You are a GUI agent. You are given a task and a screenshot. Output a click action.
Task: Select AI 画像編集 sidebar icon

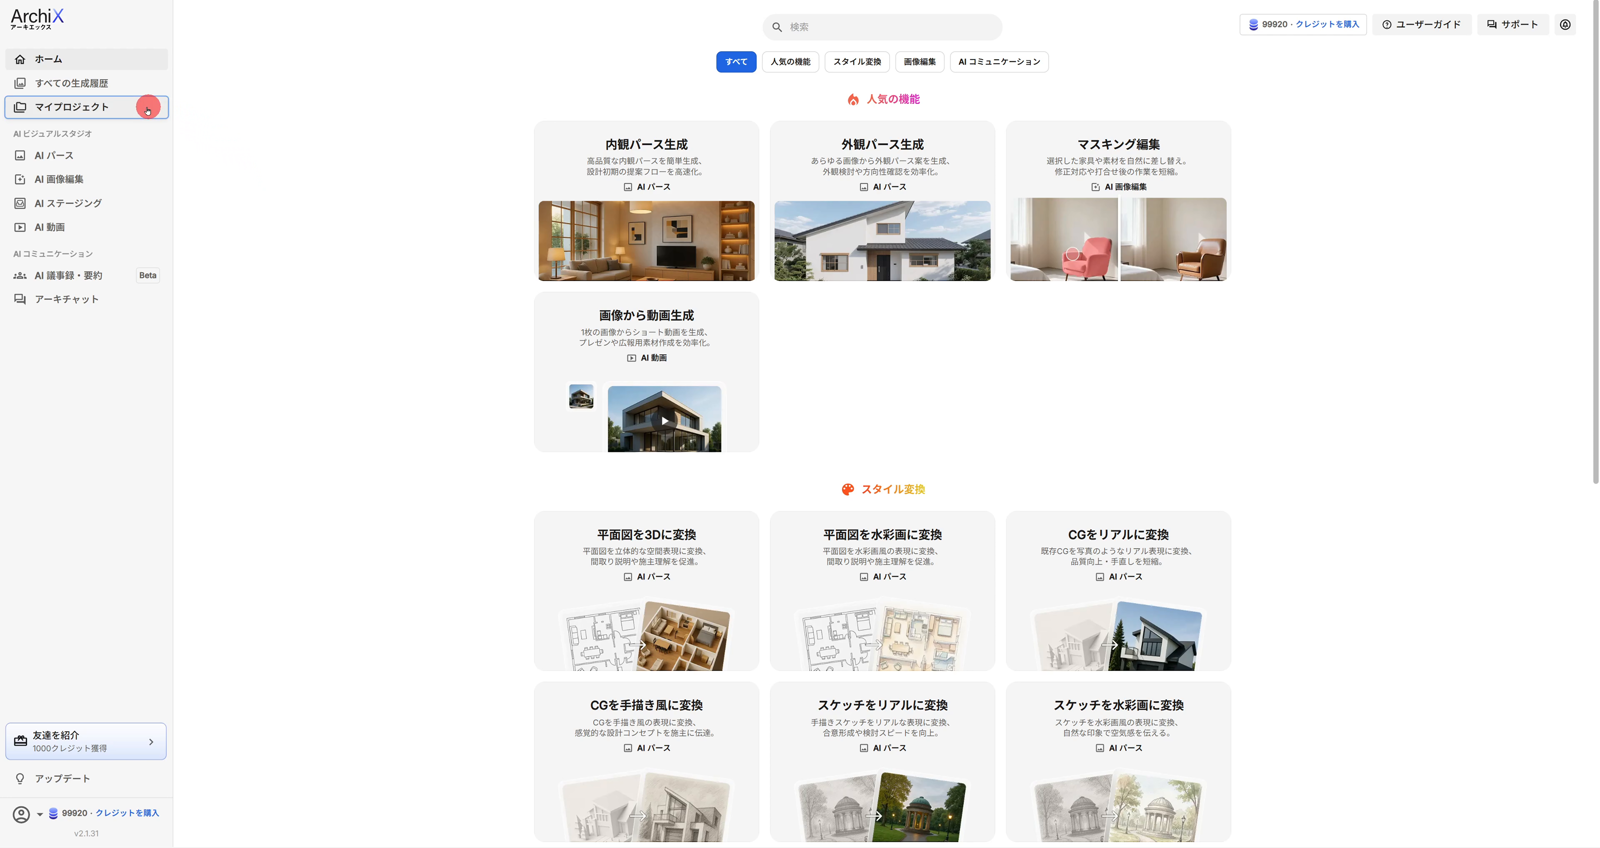[x=20, y=179]
